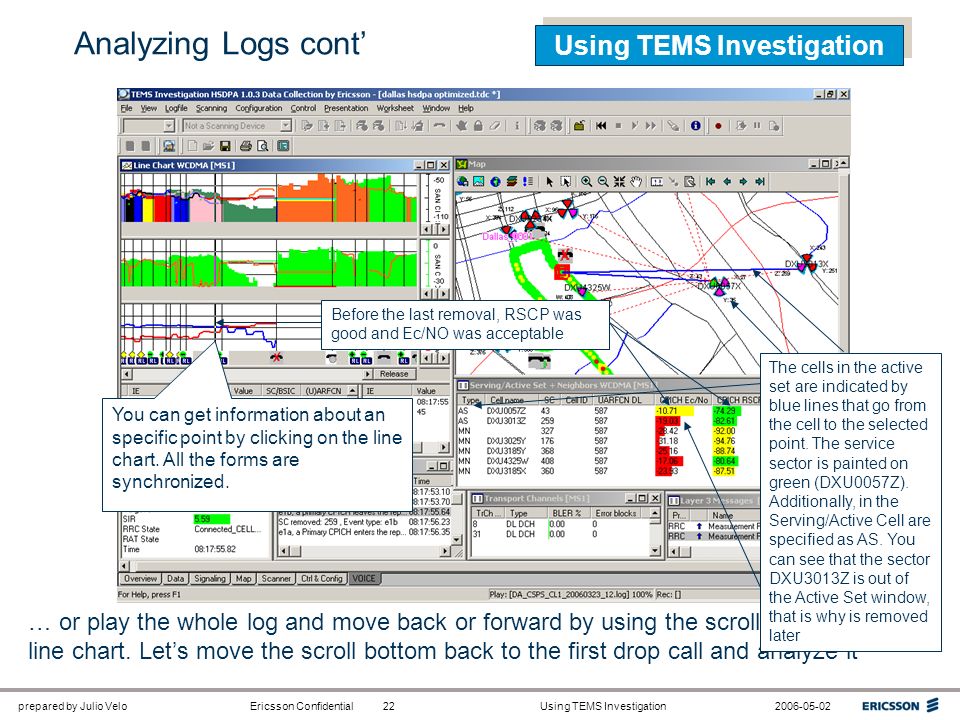Stop logfile replay in main toolbar
Viewport: 960px width, 720px height.
(618, 126)
